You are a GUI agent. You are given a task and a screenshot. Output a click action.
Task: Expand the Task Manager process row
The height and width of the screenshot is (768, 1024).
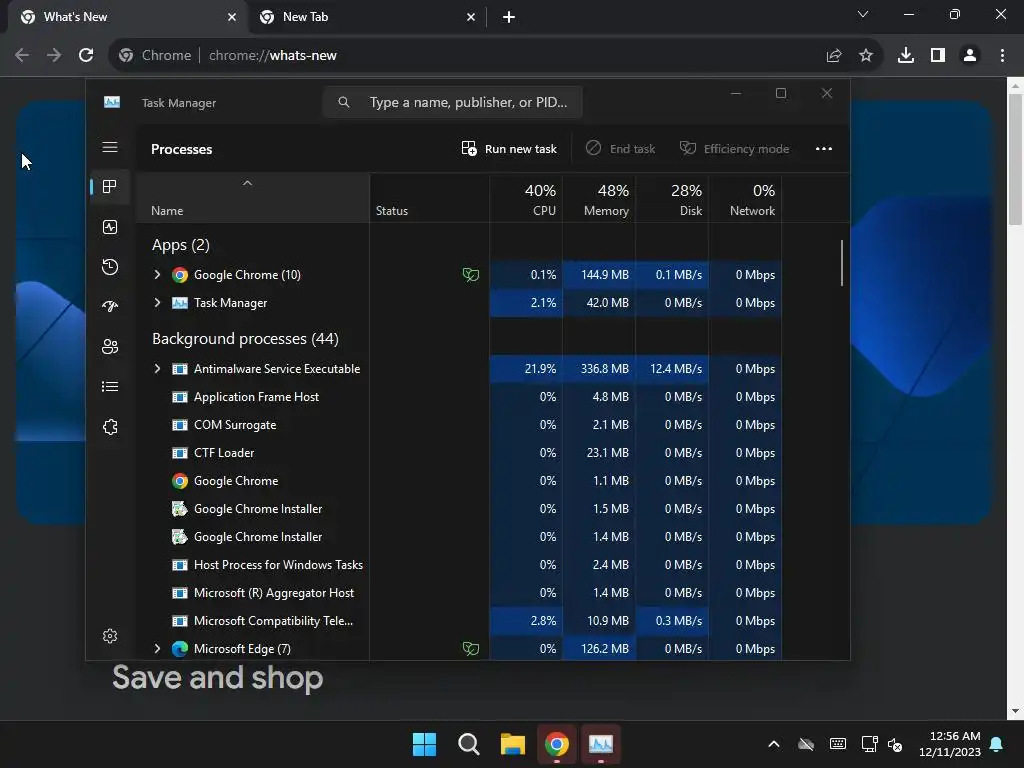tap(157, 303)
